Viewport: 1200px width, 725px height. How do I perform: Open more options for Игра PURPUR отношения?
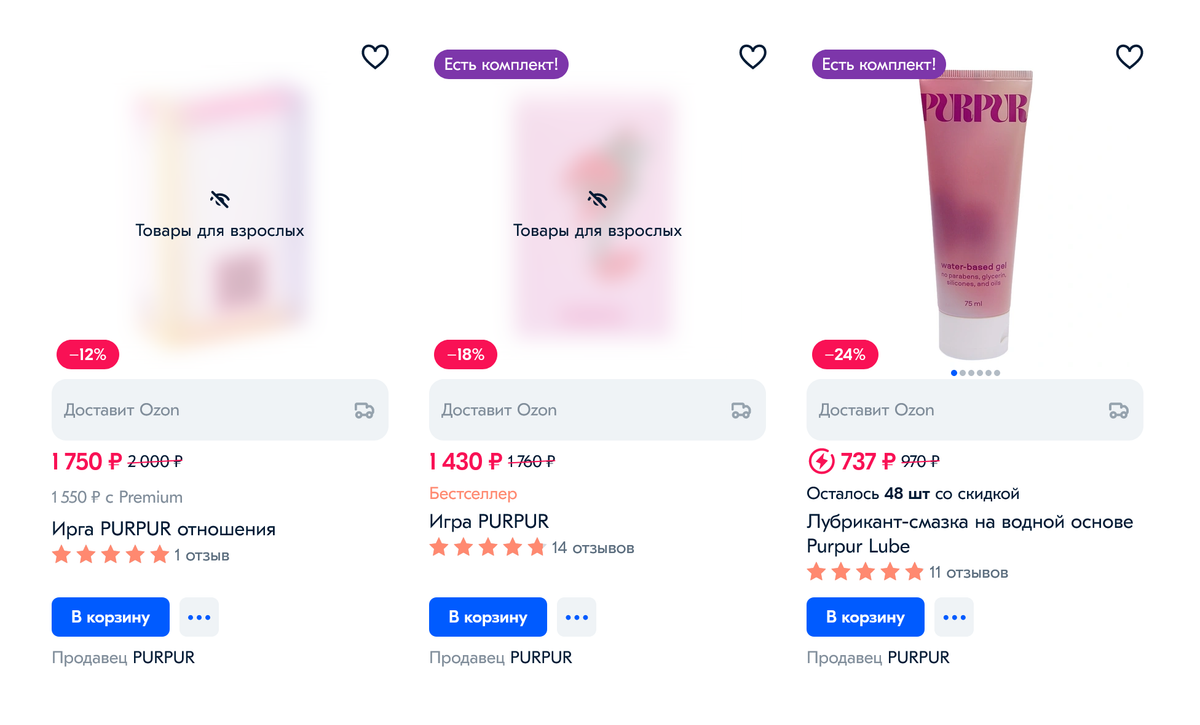(199, 617)
